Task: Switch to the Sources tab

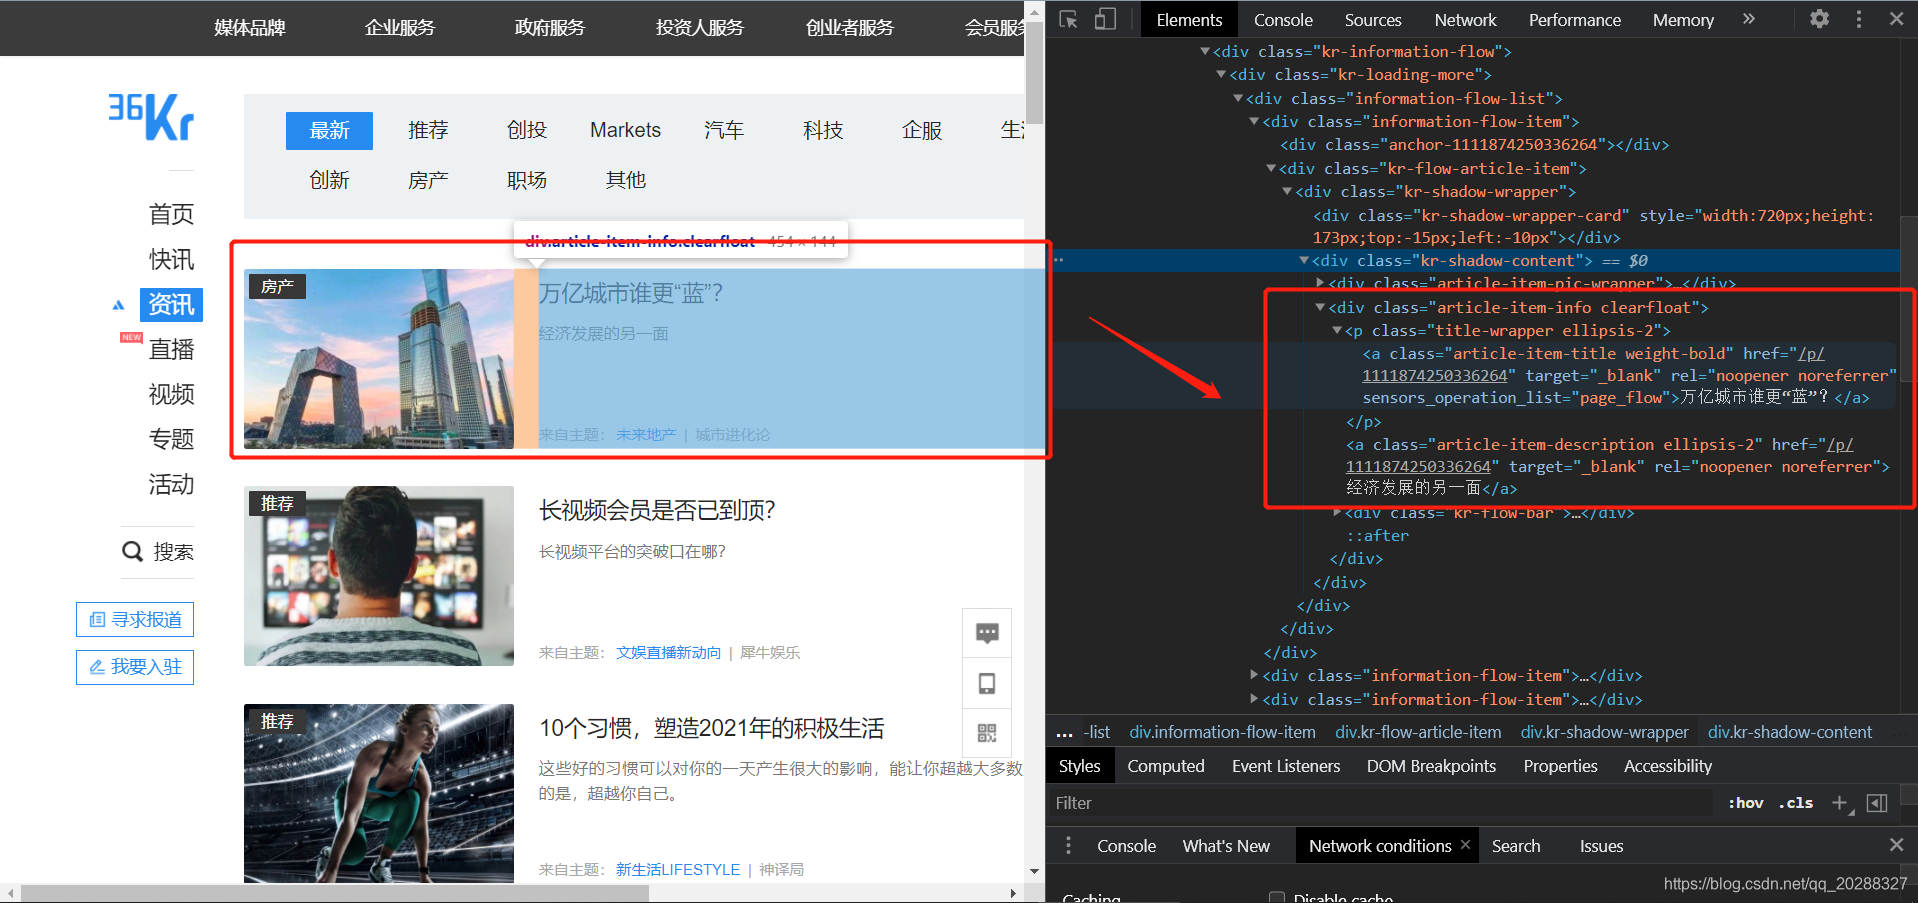Action: pos(1373,19)
